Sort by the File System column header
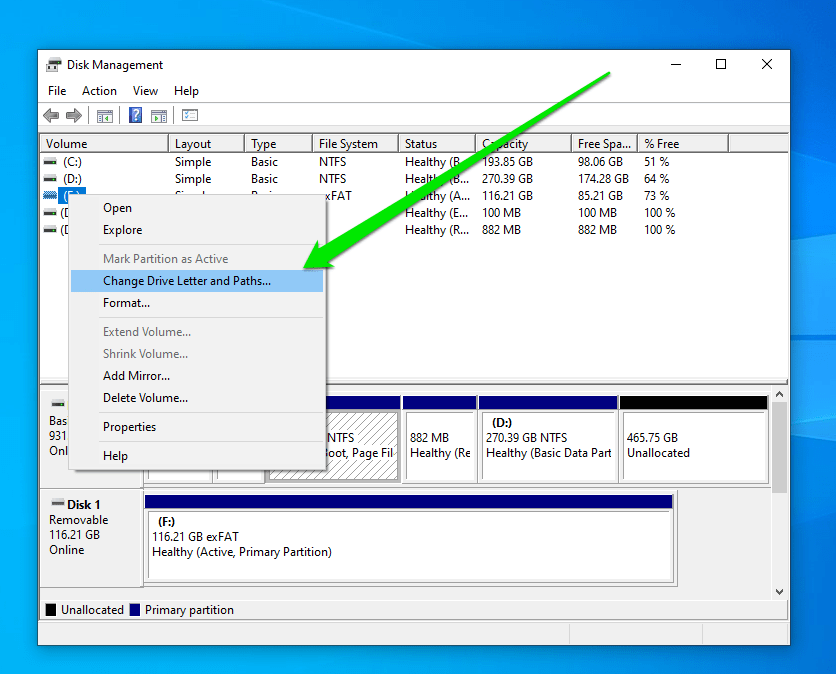Image resolution: width=836 pixels, height=674 pixels. pos(348,144)
